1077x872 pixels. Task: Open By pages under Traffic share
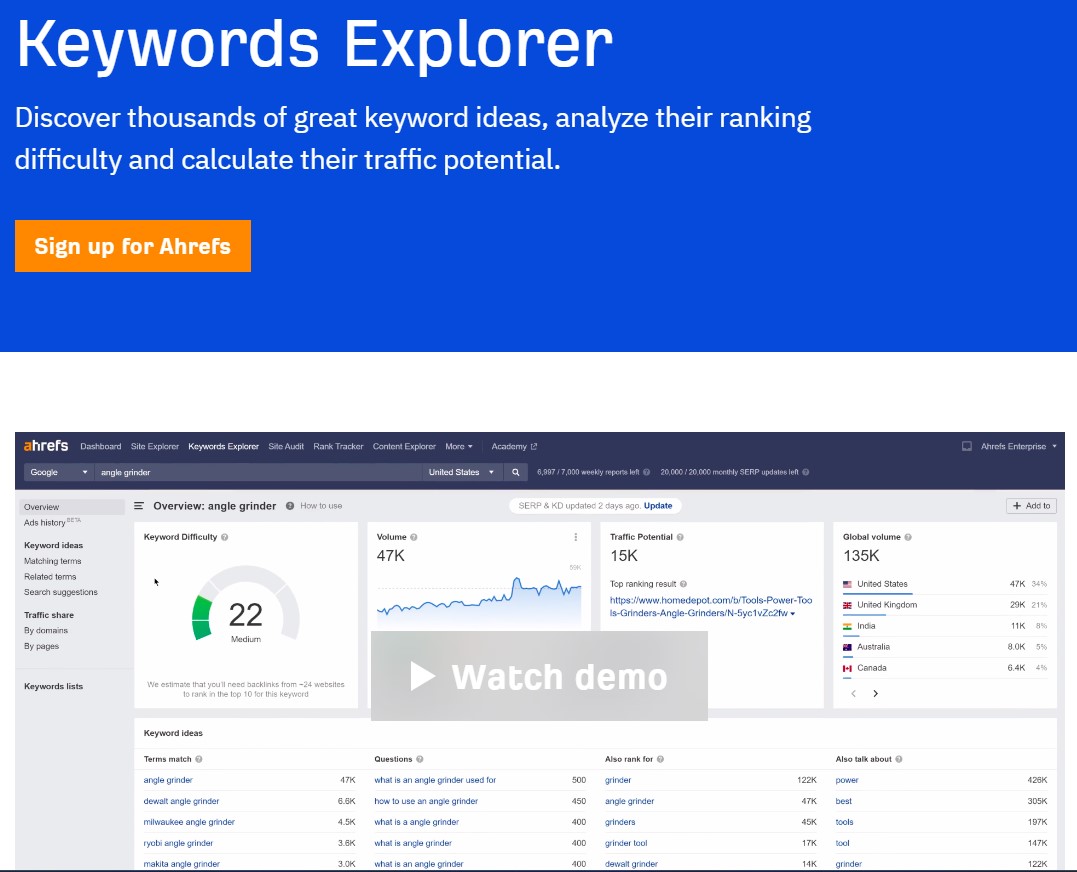pos(41,646)
